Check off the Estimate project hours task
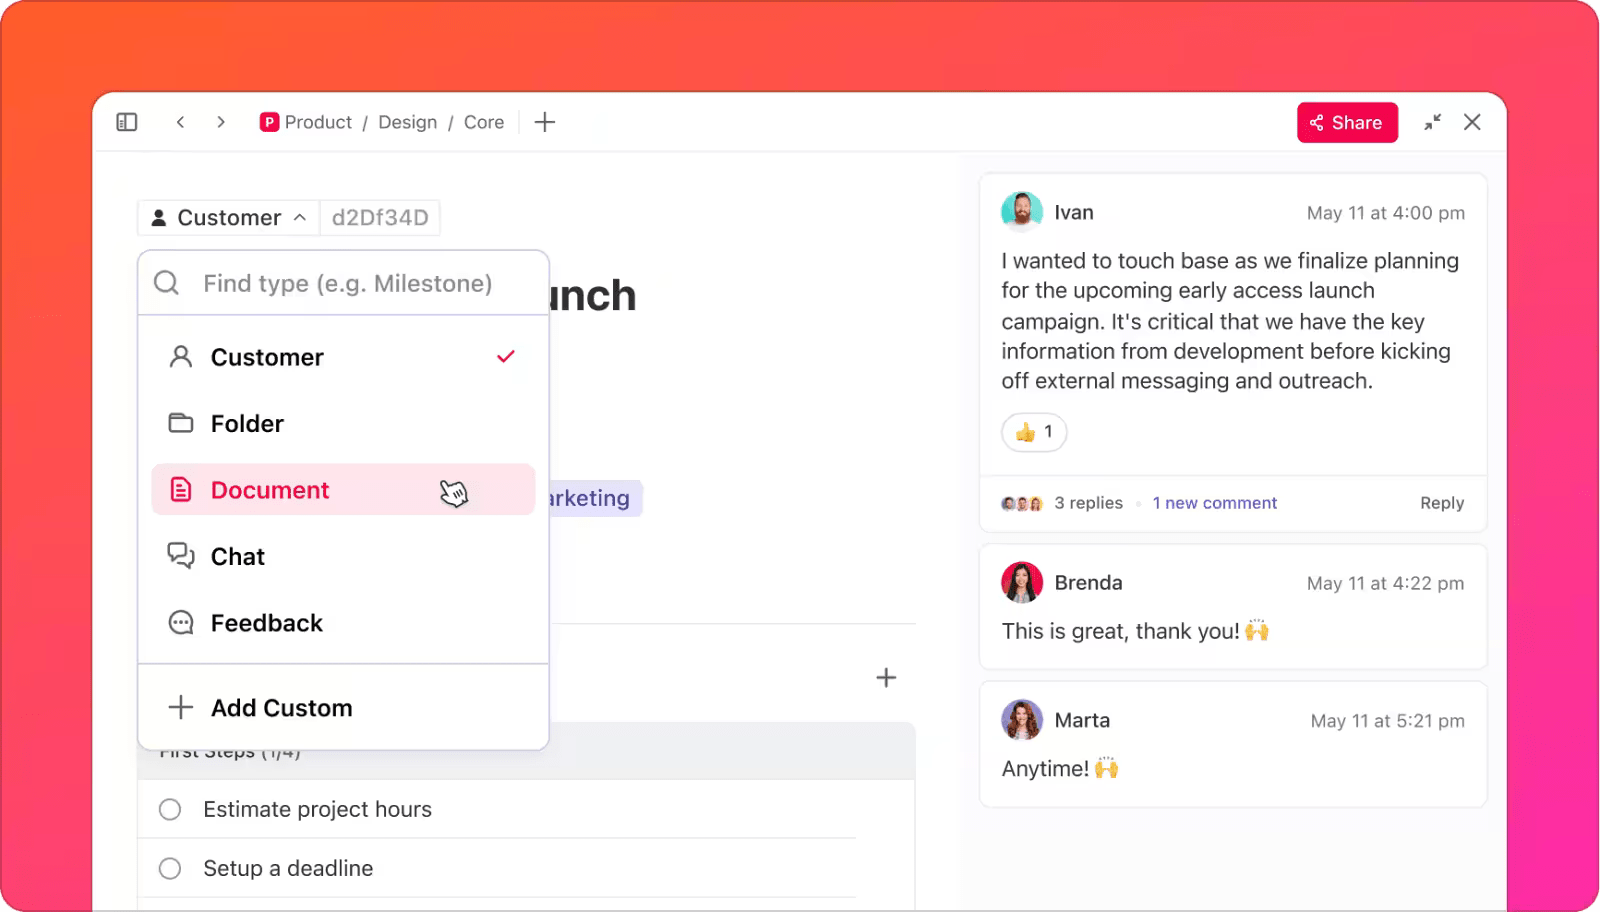Image resolution: width=1600 pixels, height=912 pixels. [170, 809]
